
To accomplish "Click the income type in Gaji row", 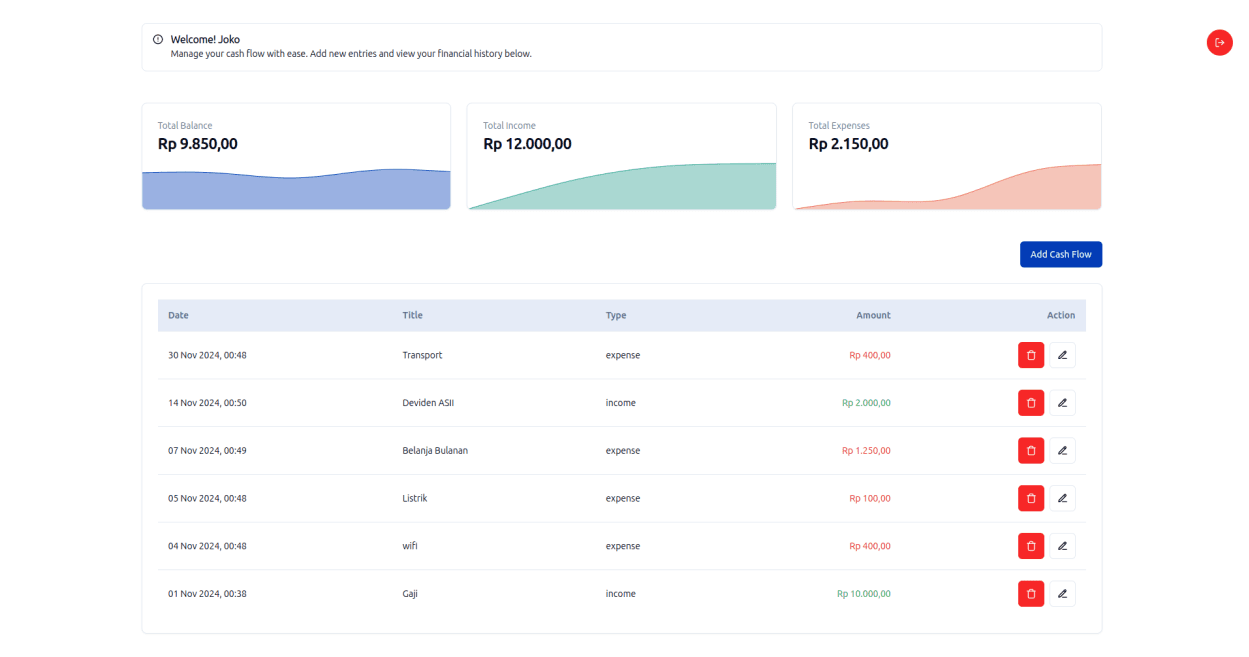I will click(x=621, y=594).
